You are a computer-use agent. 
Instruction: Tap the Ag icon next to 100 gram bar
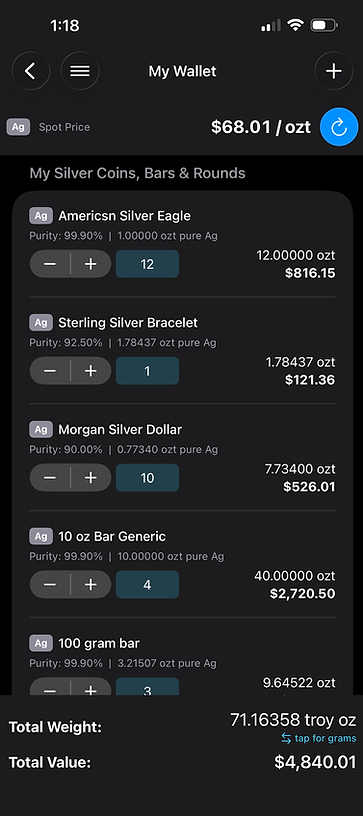coord(41,643)
